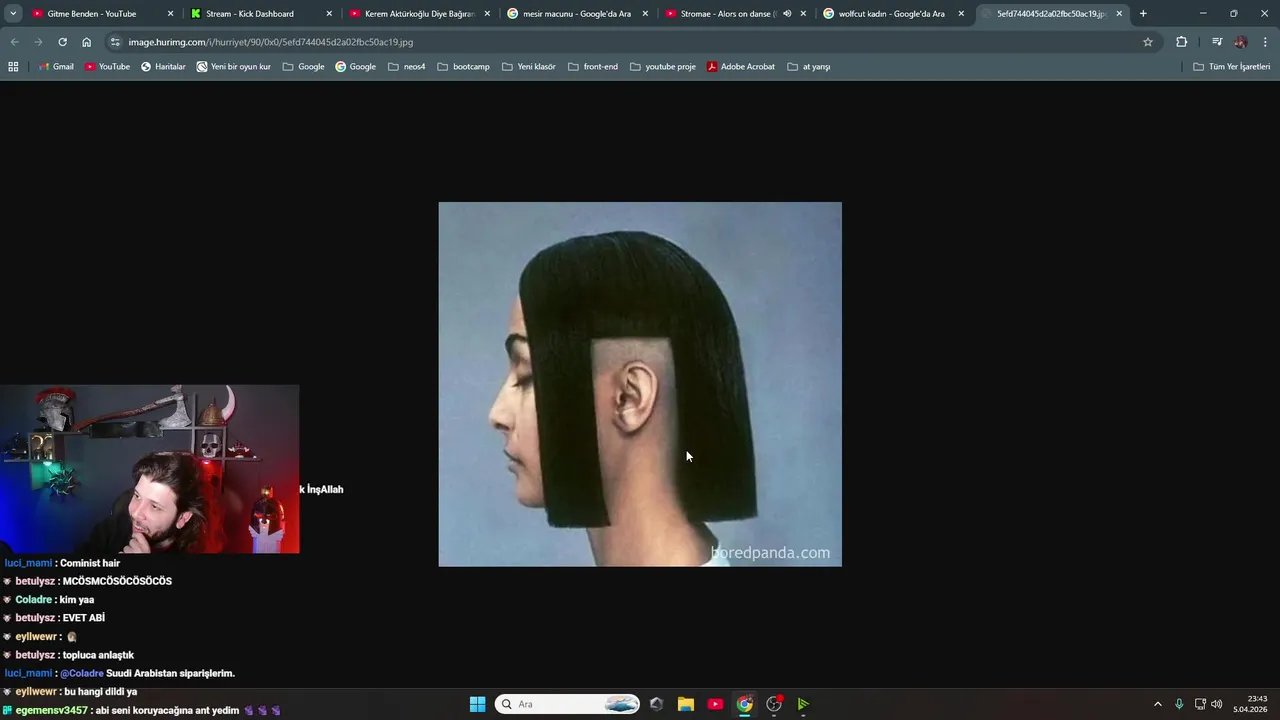
Task: Expand the Google bookmark folder
Action: tap(303, 67)
